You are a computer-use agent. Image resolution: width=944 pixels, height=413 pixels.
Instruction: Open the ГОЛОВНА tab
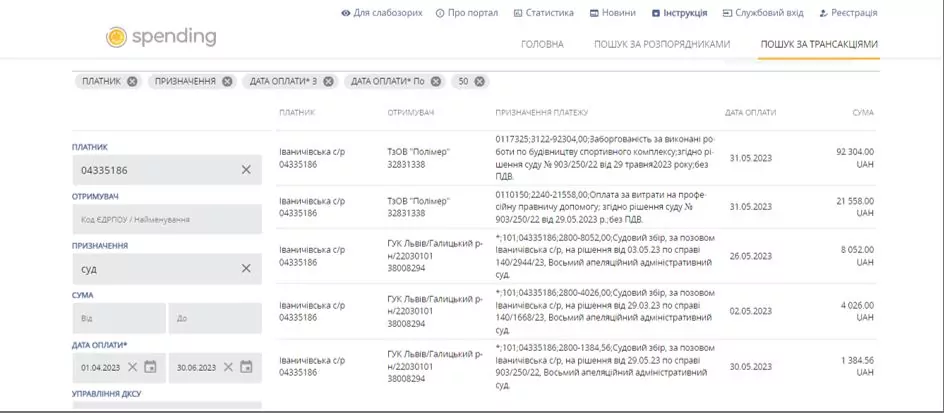[542, 45]
